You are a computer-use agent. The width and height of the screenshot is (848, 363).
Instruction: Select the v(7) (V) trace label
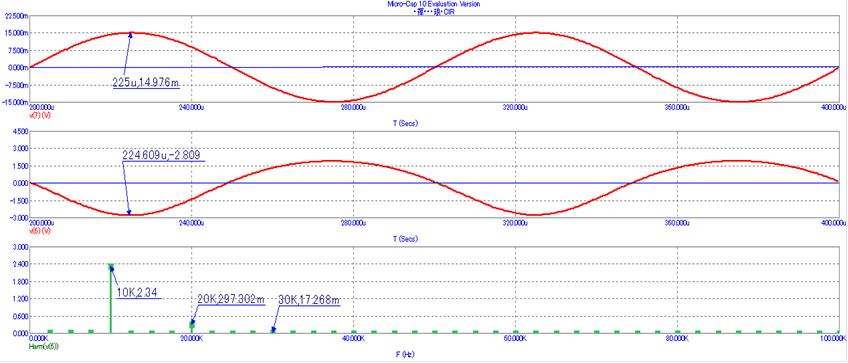pos(39,116)
